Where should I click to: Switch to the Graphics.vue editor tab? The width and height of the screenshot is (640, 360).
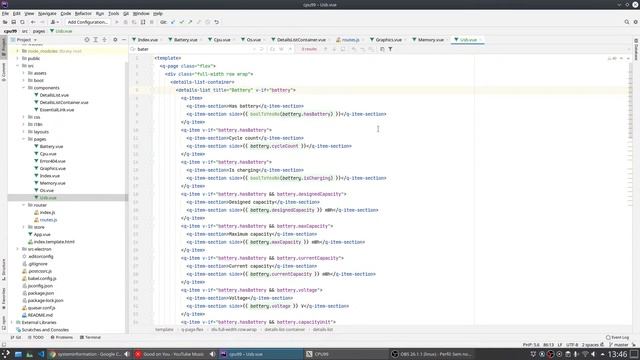coord(389,40)
